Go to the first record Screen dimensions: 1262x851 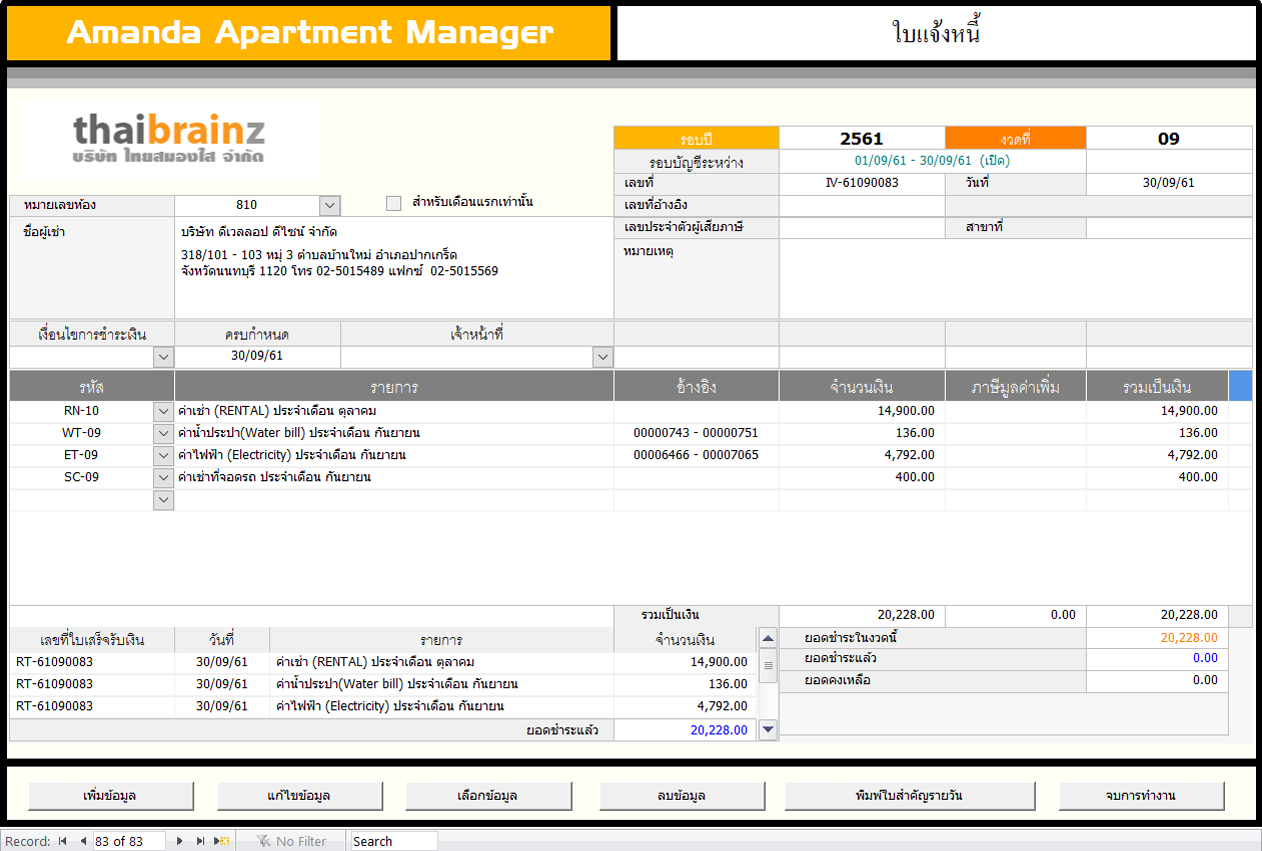(x=63, y=841)
